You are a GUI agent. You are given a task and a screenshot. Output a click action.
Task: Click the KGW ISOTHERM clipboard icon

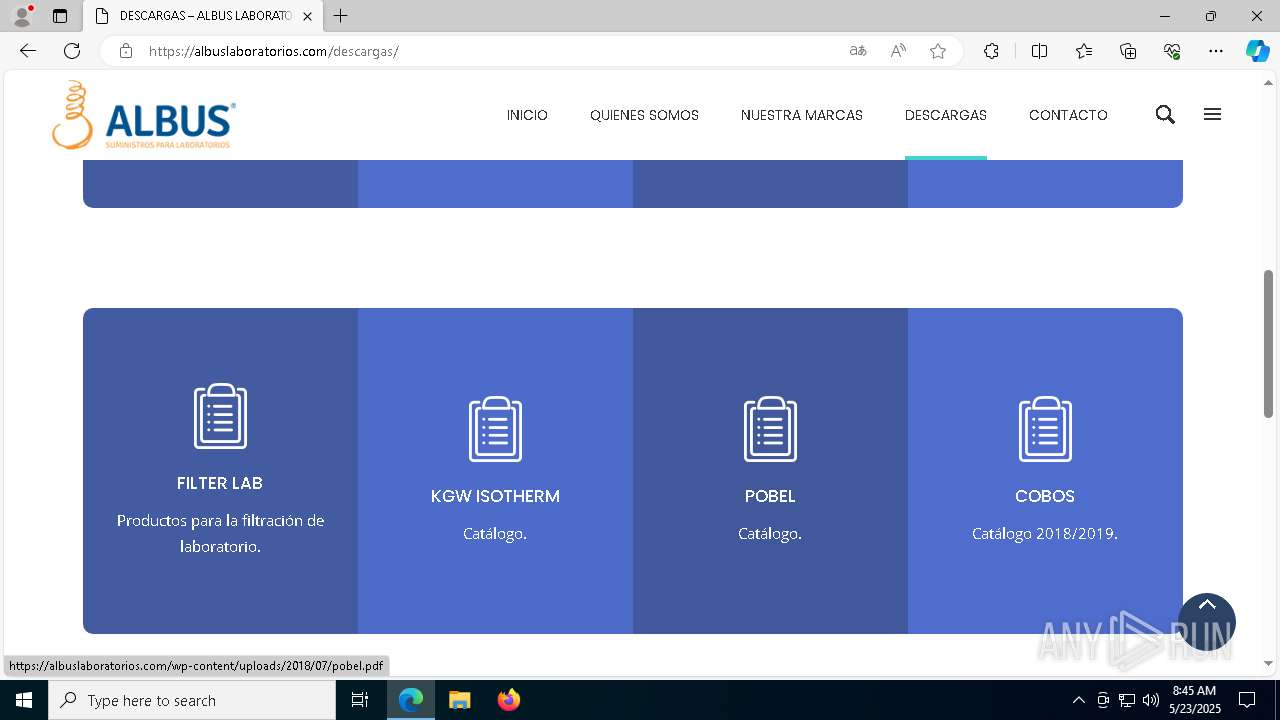[495, 429]
